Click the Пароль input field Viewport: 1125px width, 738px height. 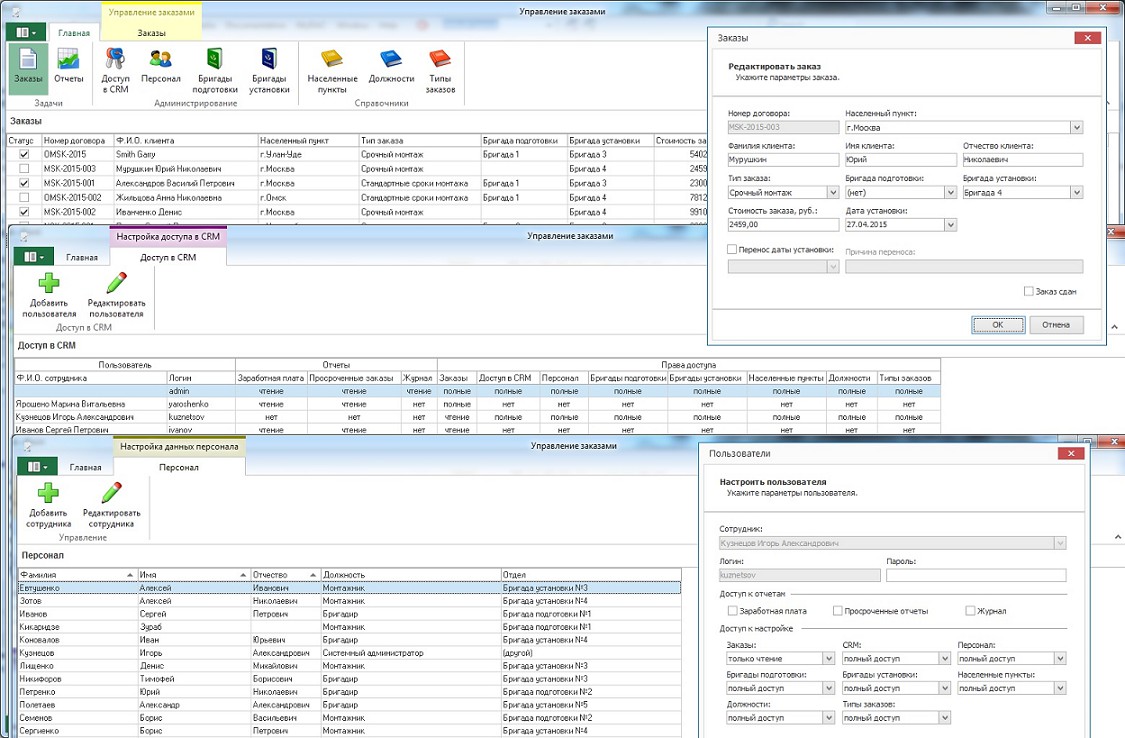coord(976,575)
